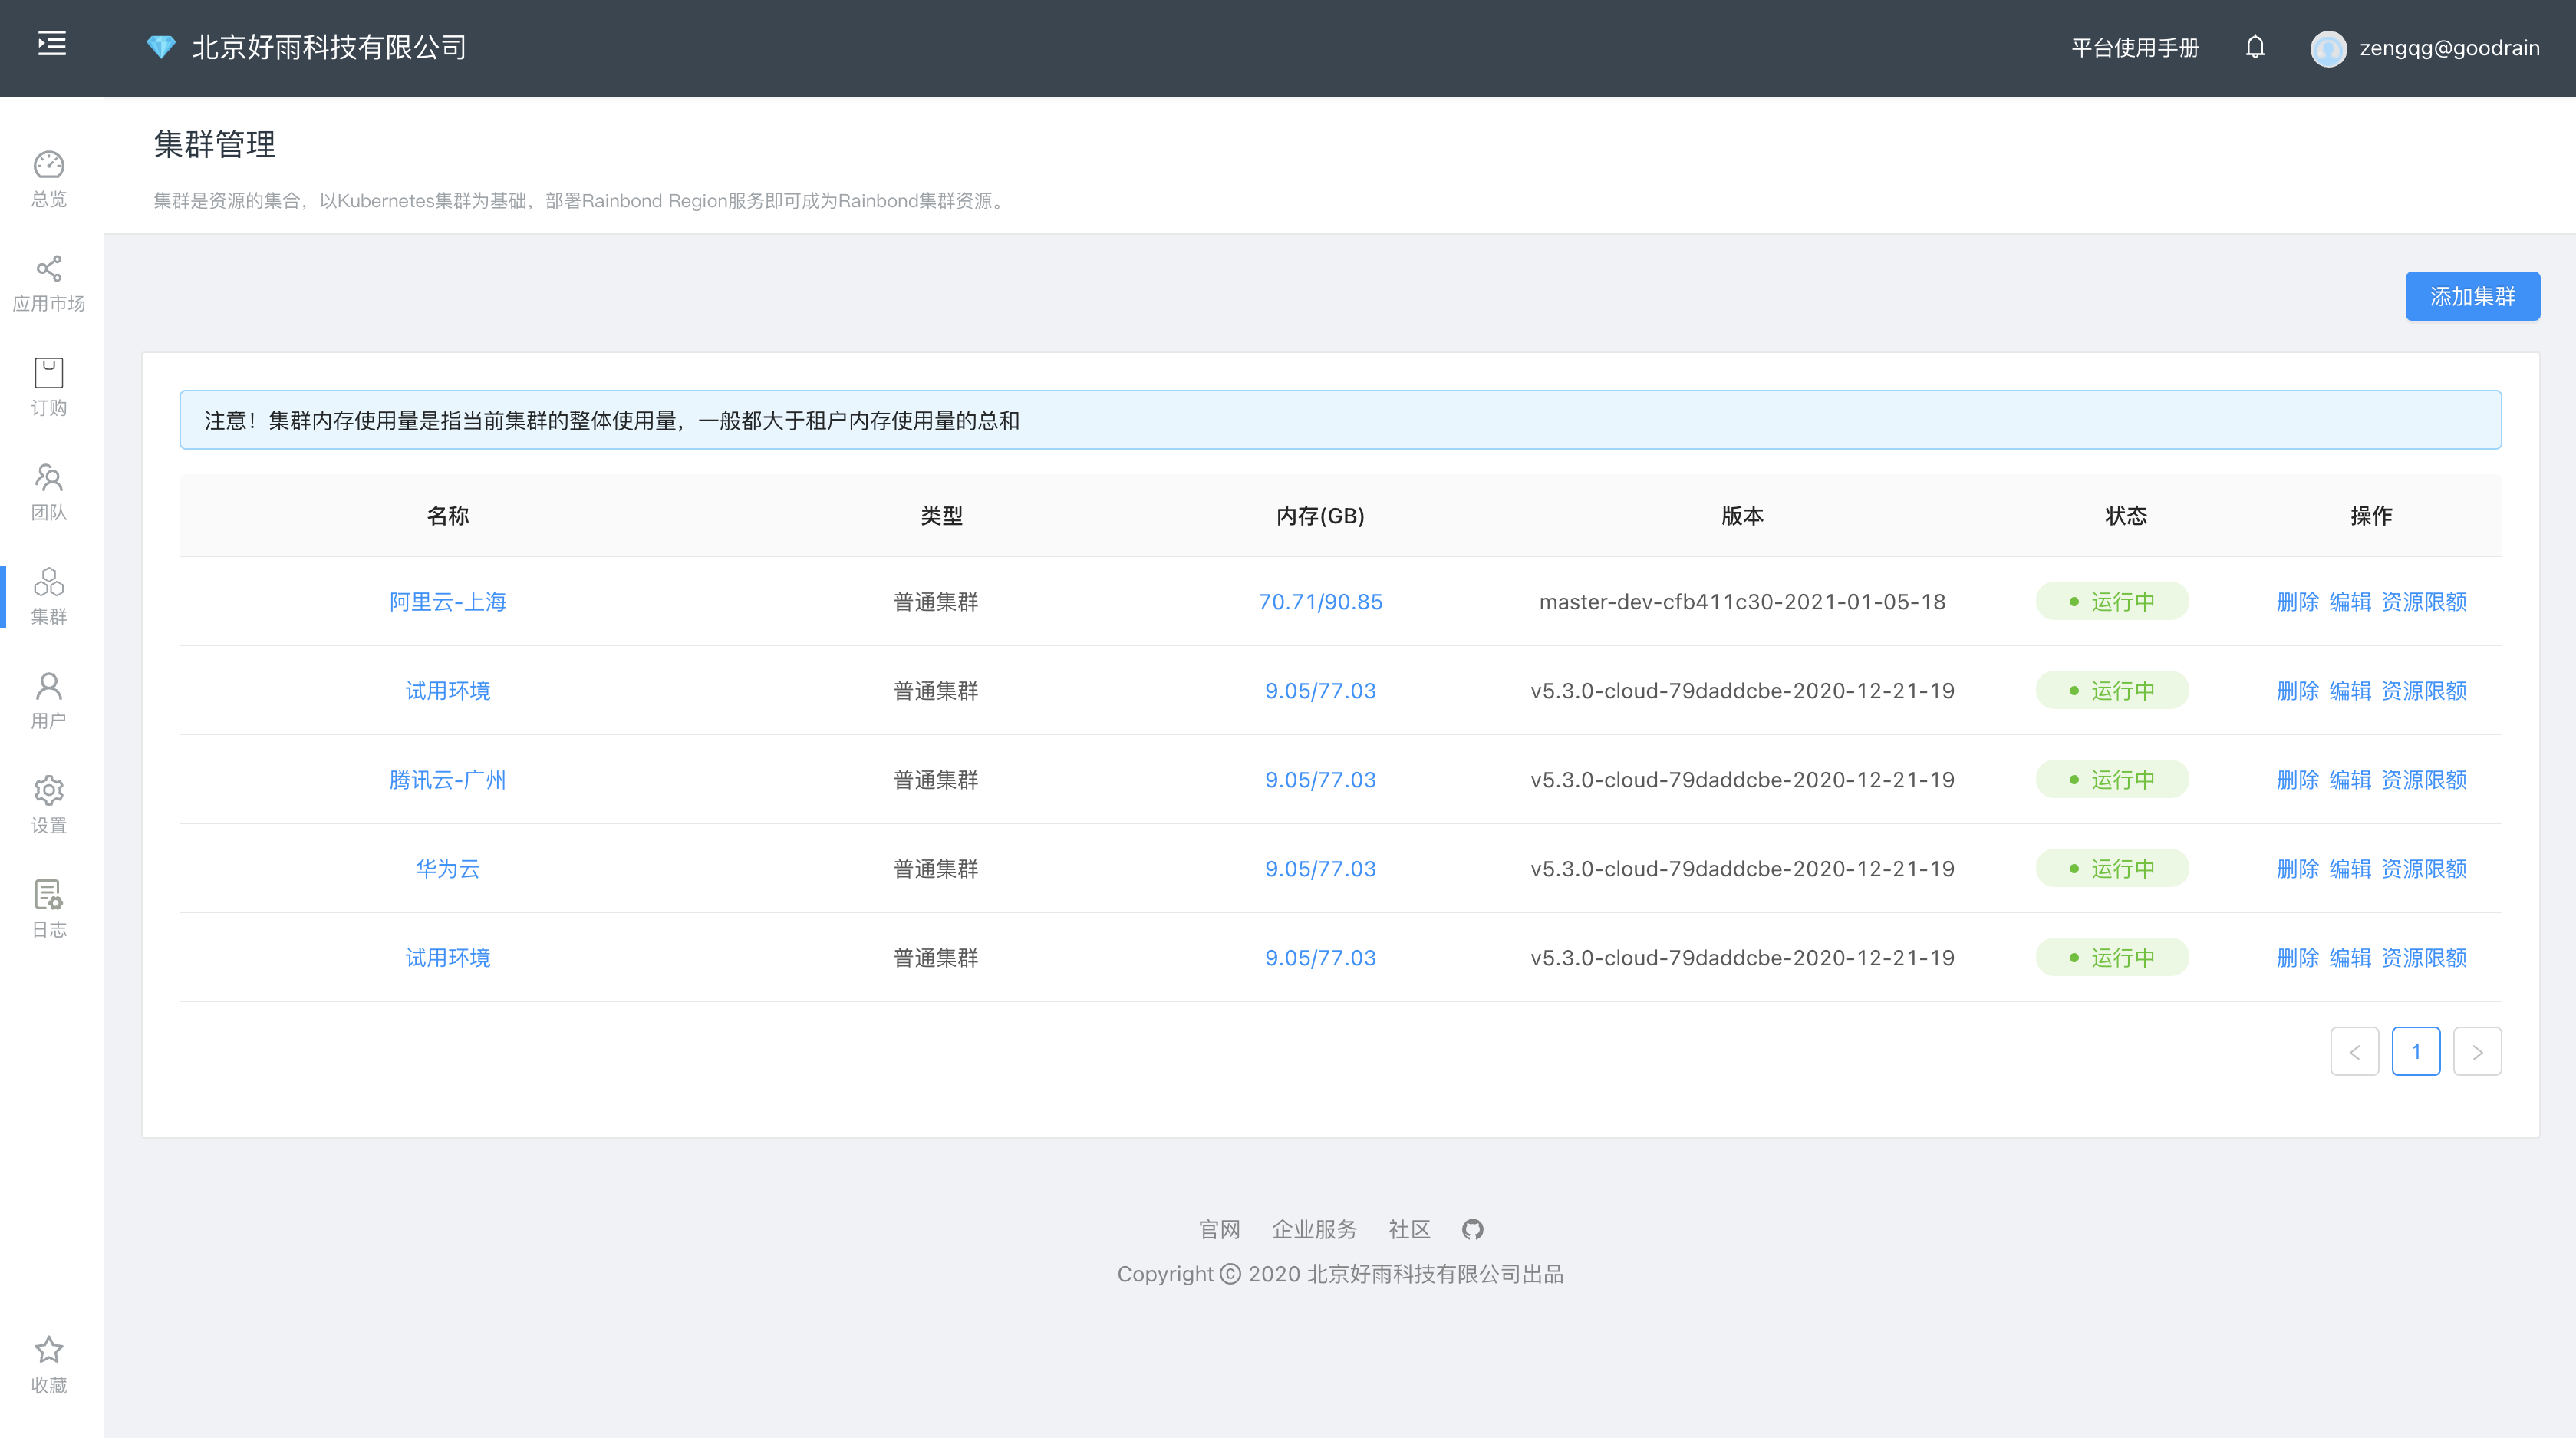Viewport: 2576px width, 1438px height.
Task: Open the GitHub icon in footer
Action: 1472,1229
